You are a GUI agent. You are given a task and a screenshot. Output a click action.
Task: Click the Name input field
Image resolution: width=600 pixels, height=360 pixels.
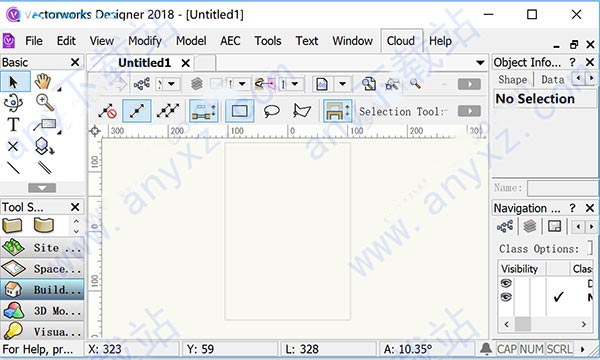point(562,188)
